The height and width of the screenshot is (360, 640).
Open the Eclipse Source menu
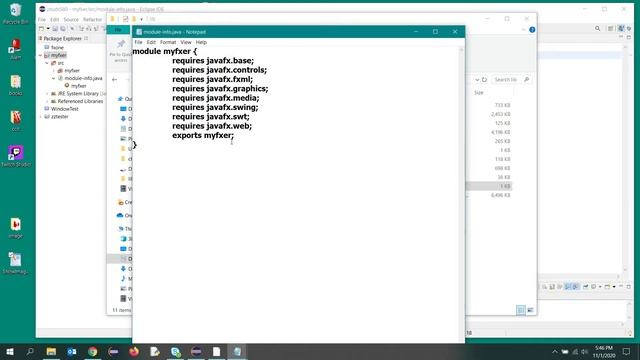71,20
